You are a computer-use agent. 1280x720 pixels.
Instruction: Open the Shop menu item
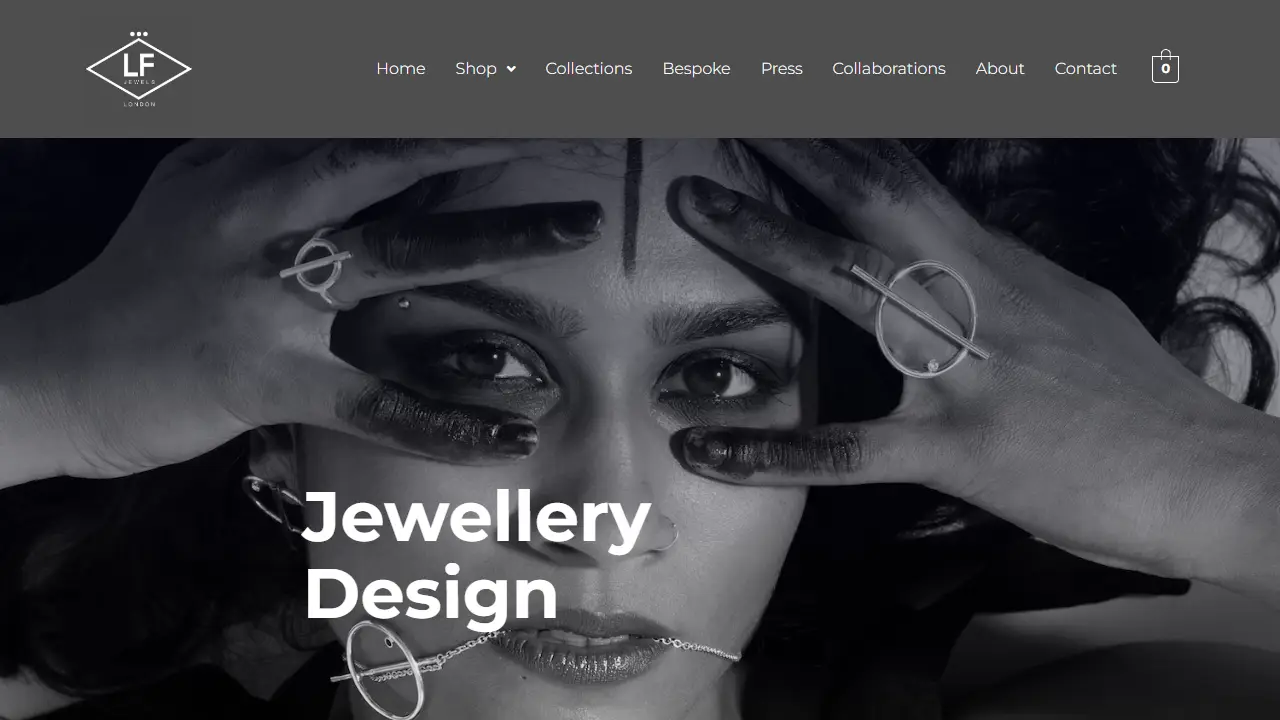(x=476, y=68)
